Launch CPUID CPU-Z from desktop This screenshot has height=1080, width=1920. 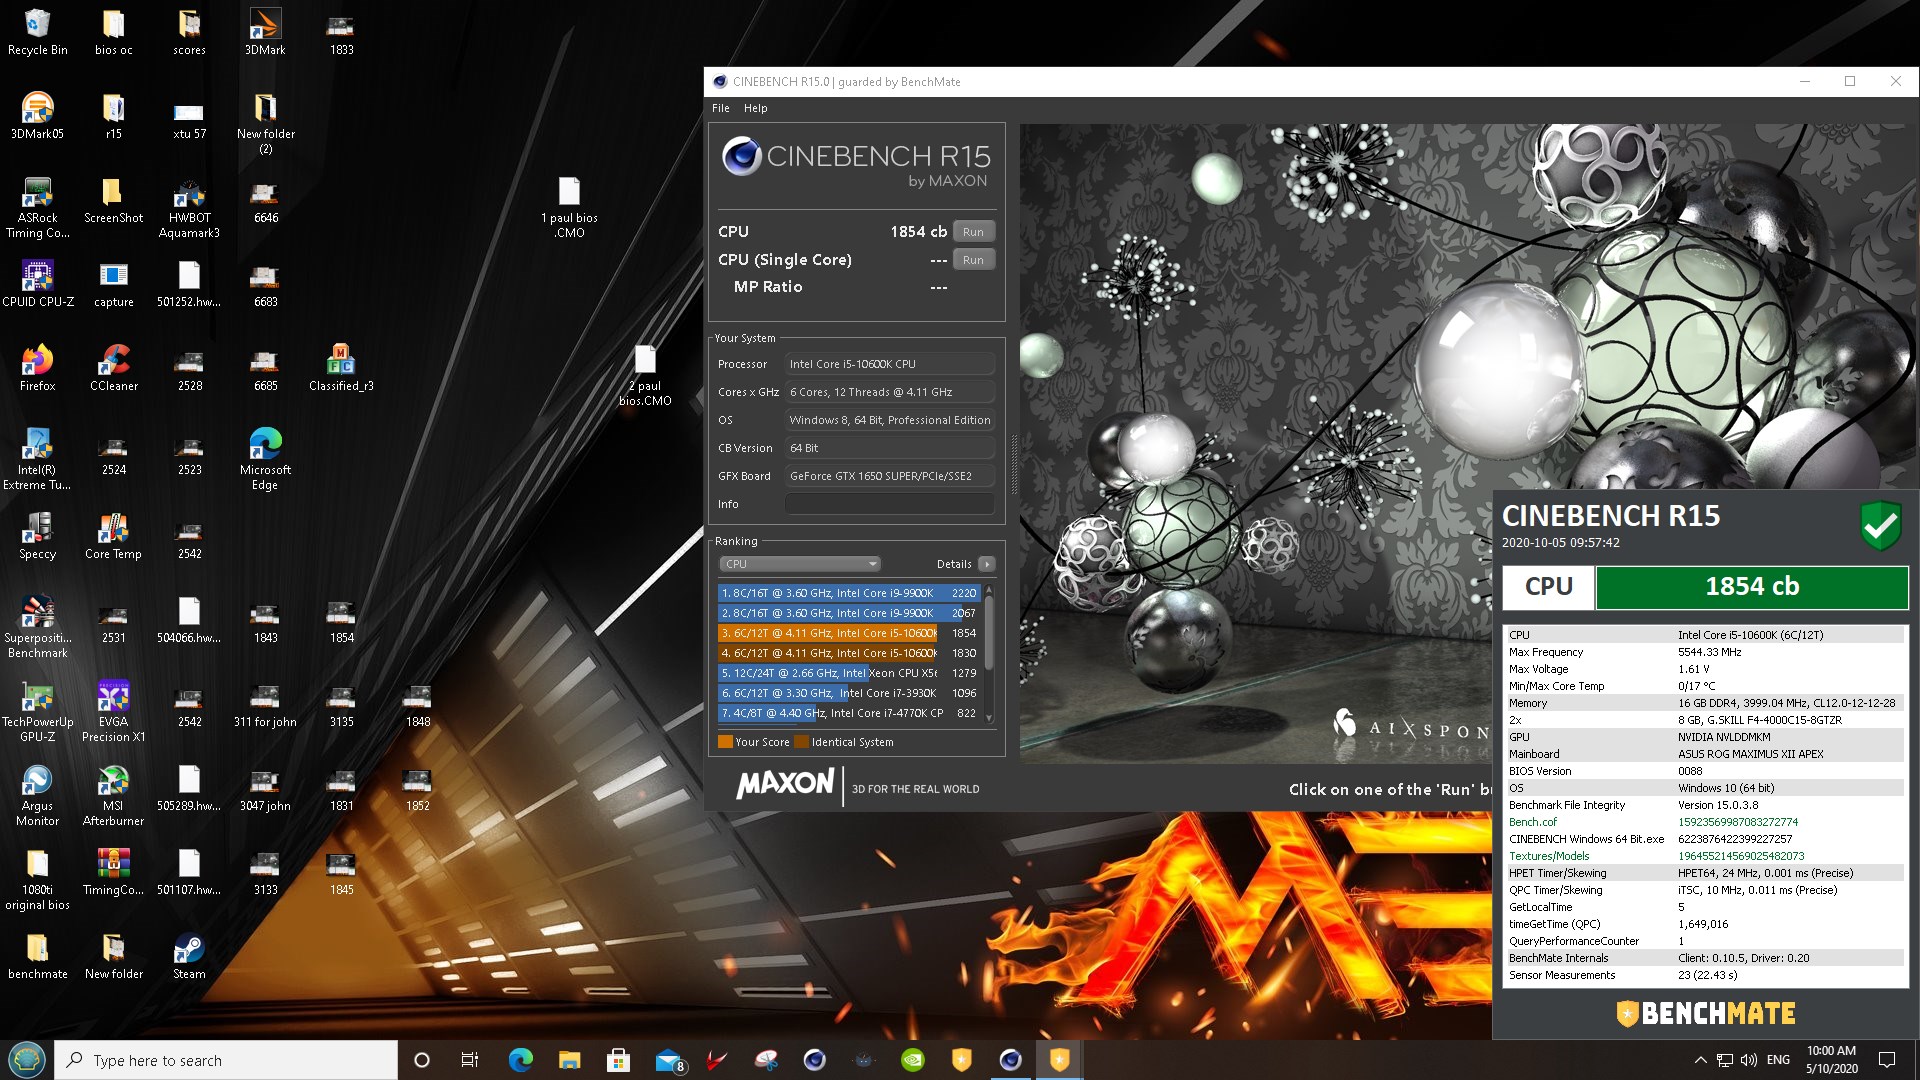pos(37,284)
